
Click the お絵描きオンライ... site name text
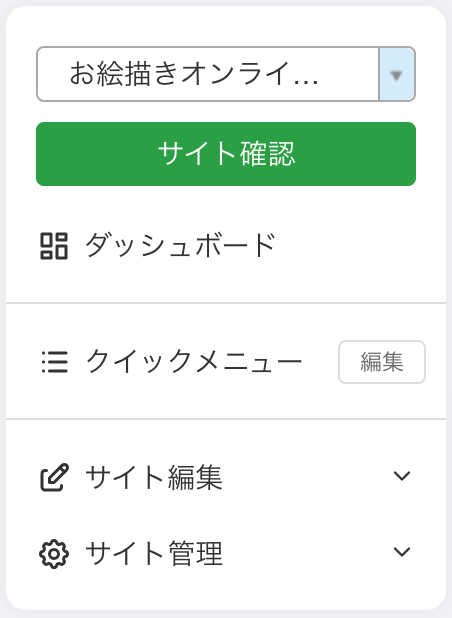[193, 74]
